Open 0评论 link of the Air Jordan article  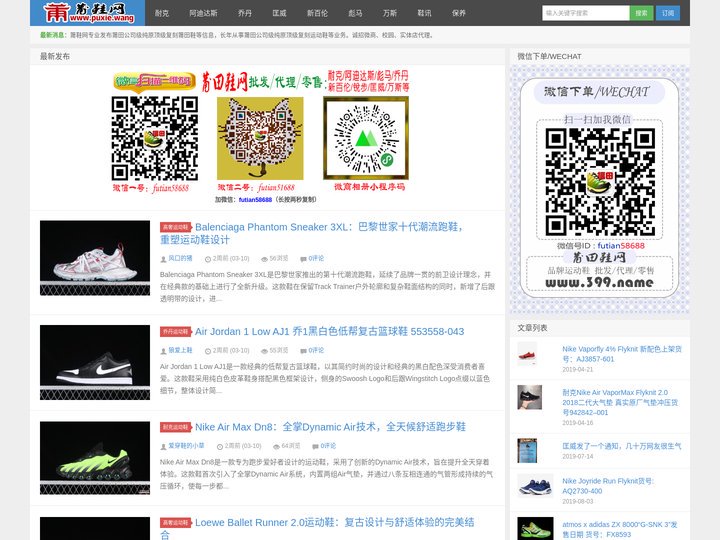click(316, 350)
